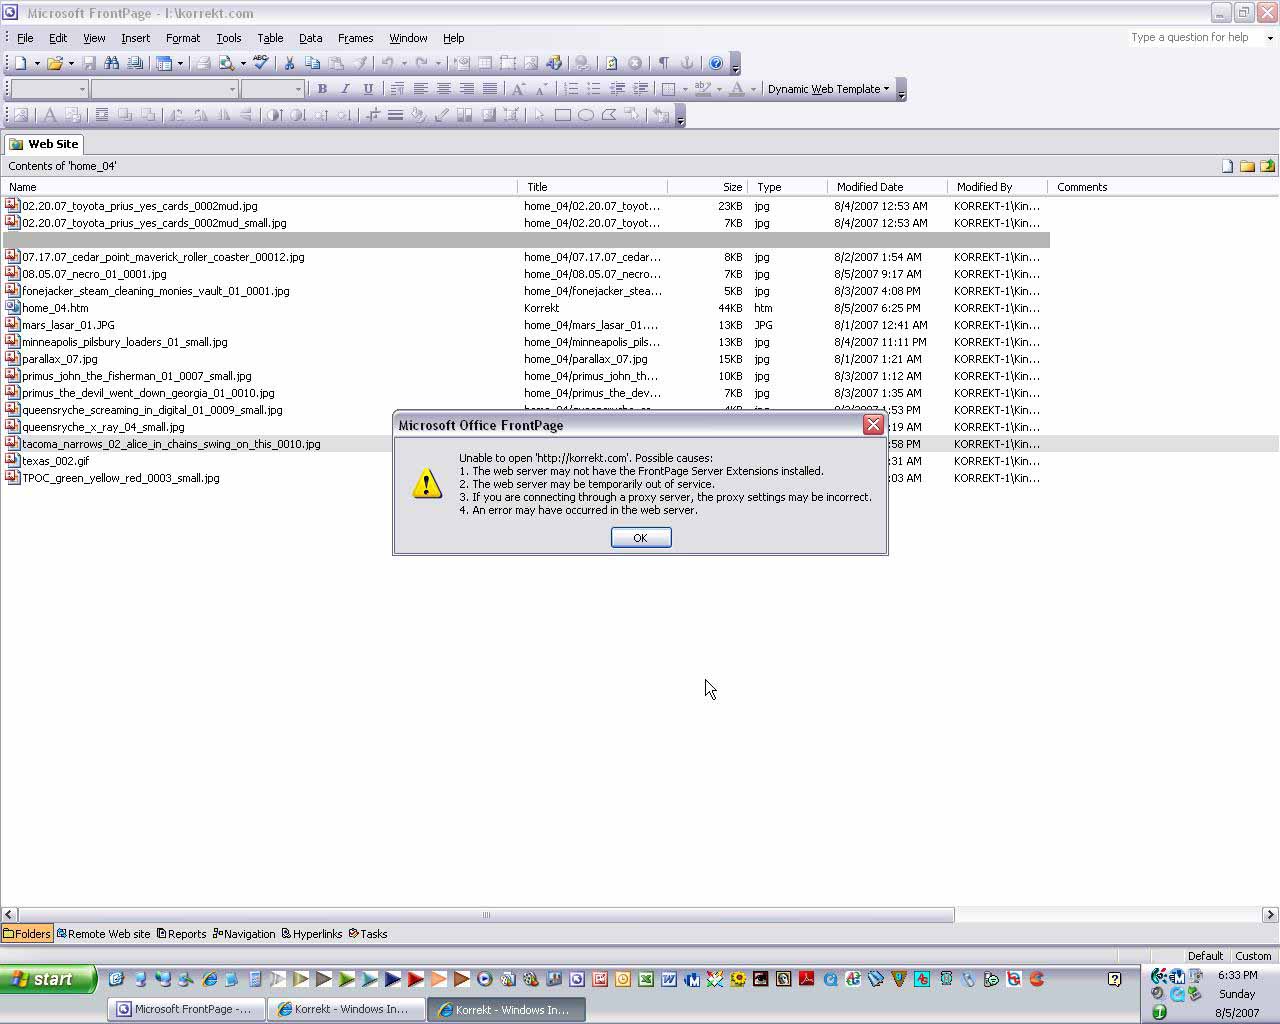Click the taskbar clock showing 6:33 PM
This screenshot has width=1280, height=1024.
pos(1237,975)
